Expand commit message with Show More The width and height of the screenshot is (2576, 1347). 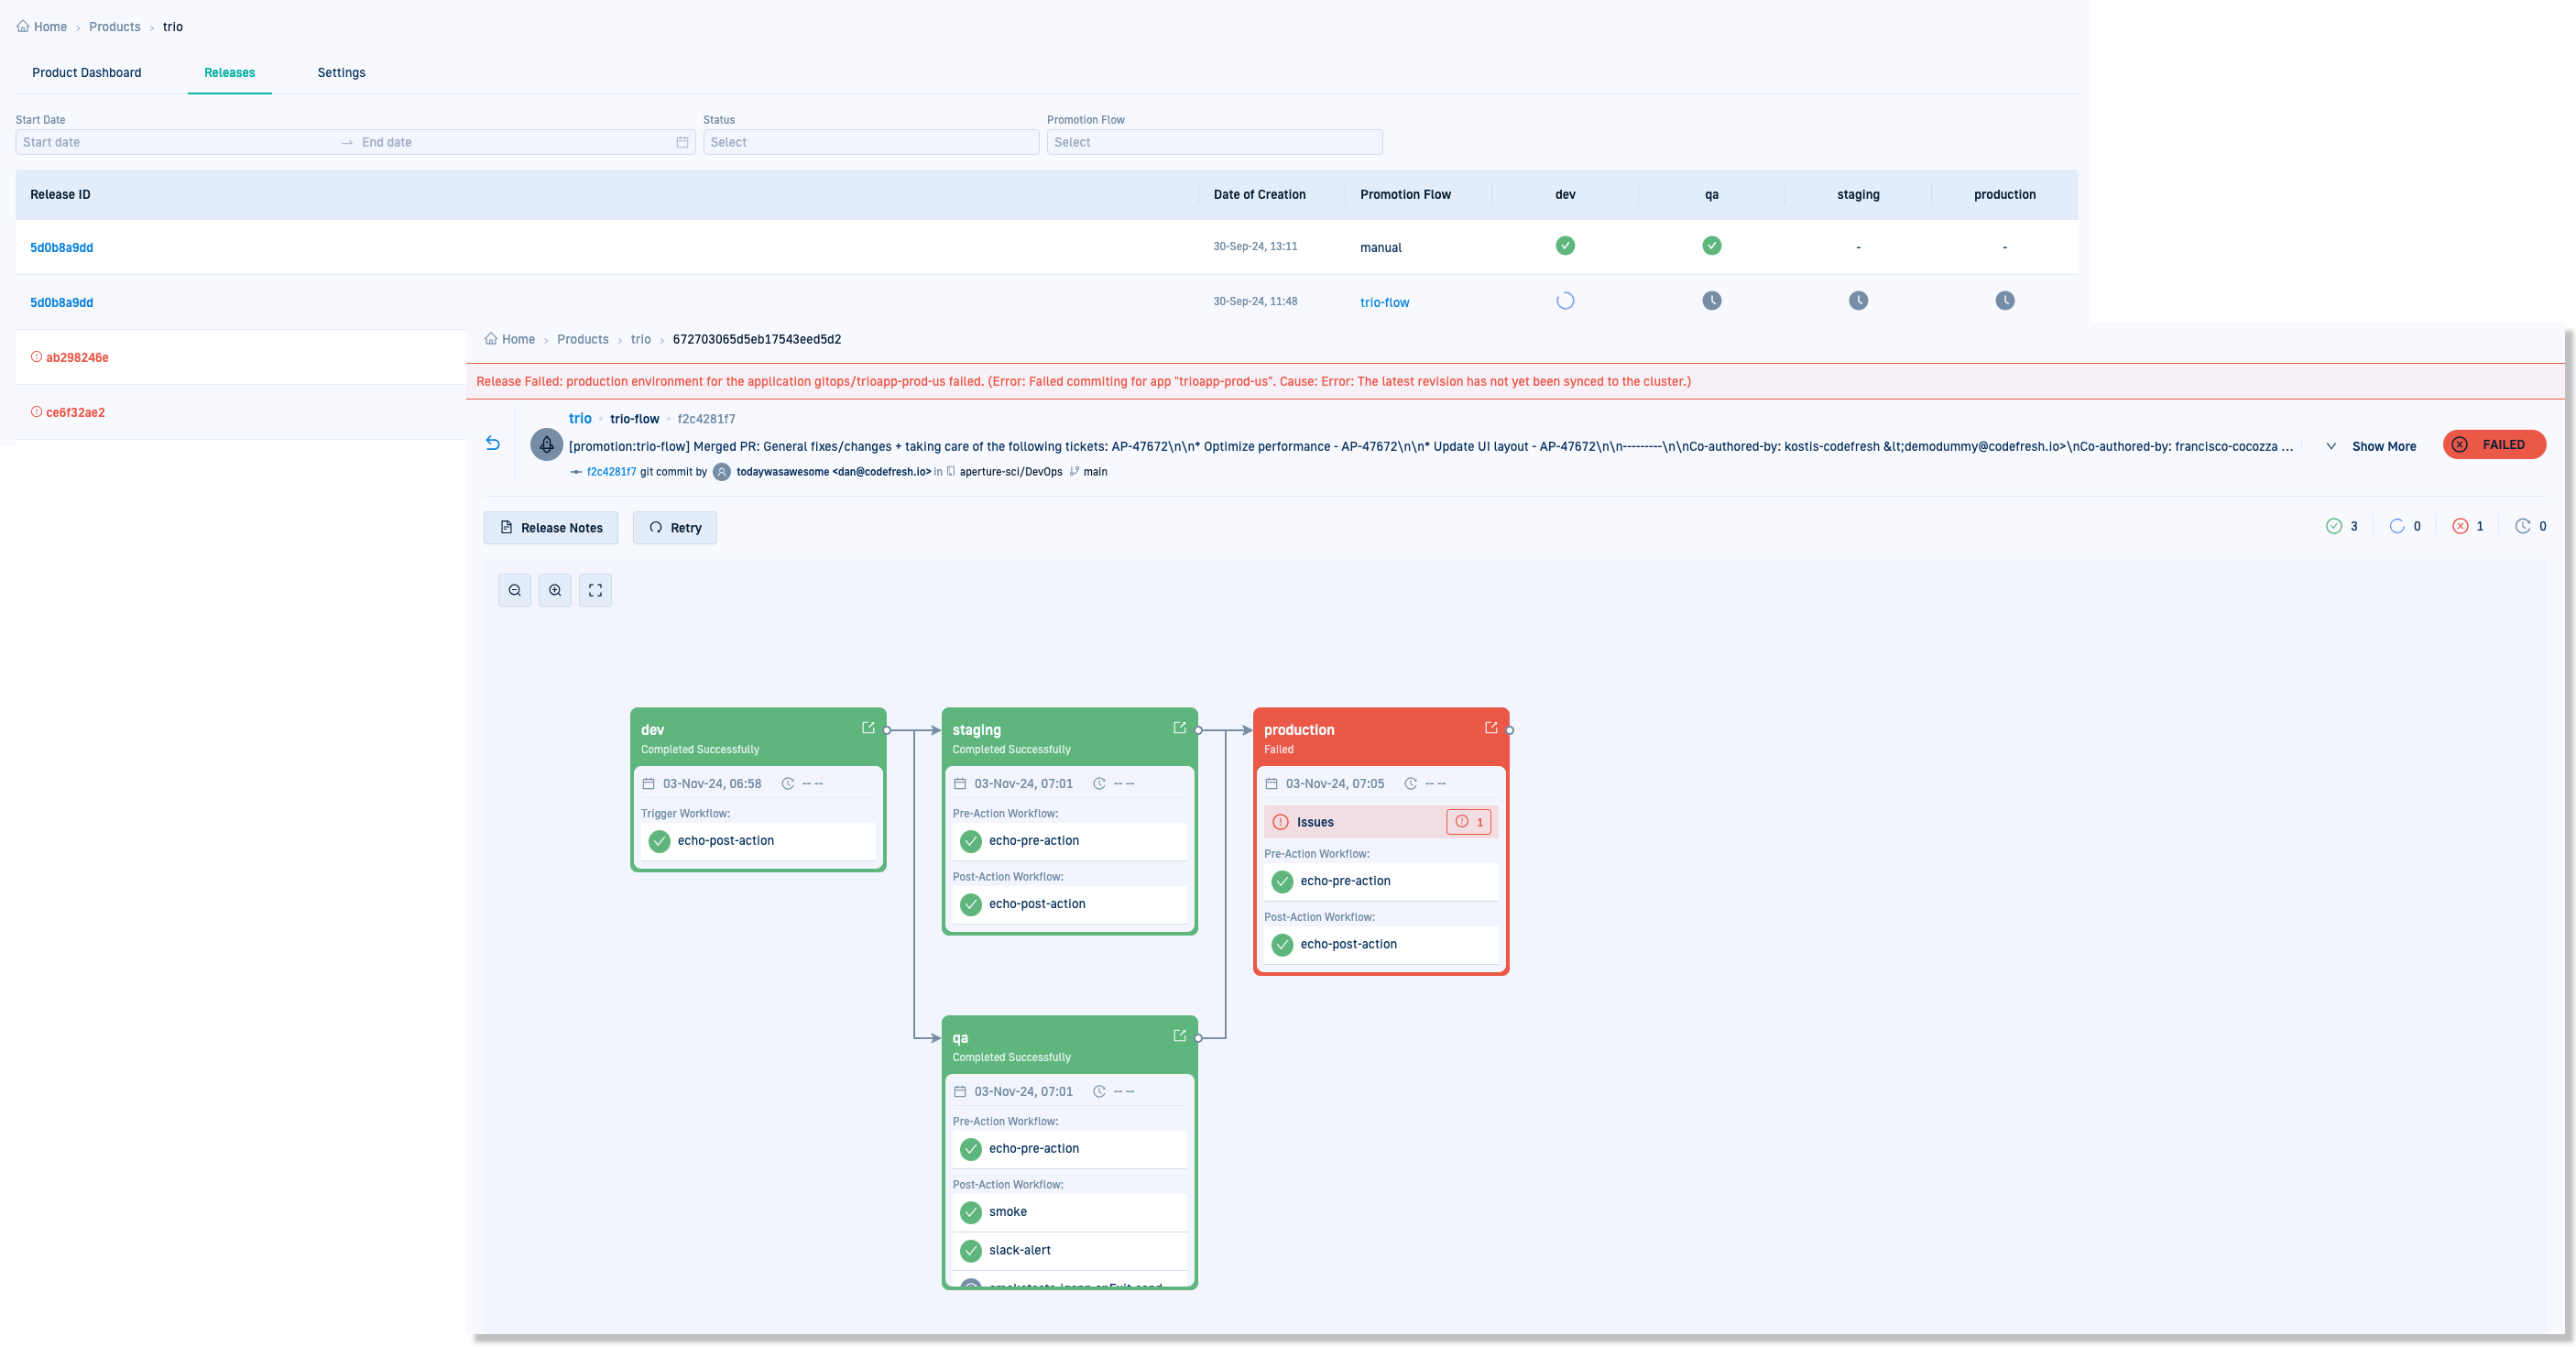(x=2382, y=446)
